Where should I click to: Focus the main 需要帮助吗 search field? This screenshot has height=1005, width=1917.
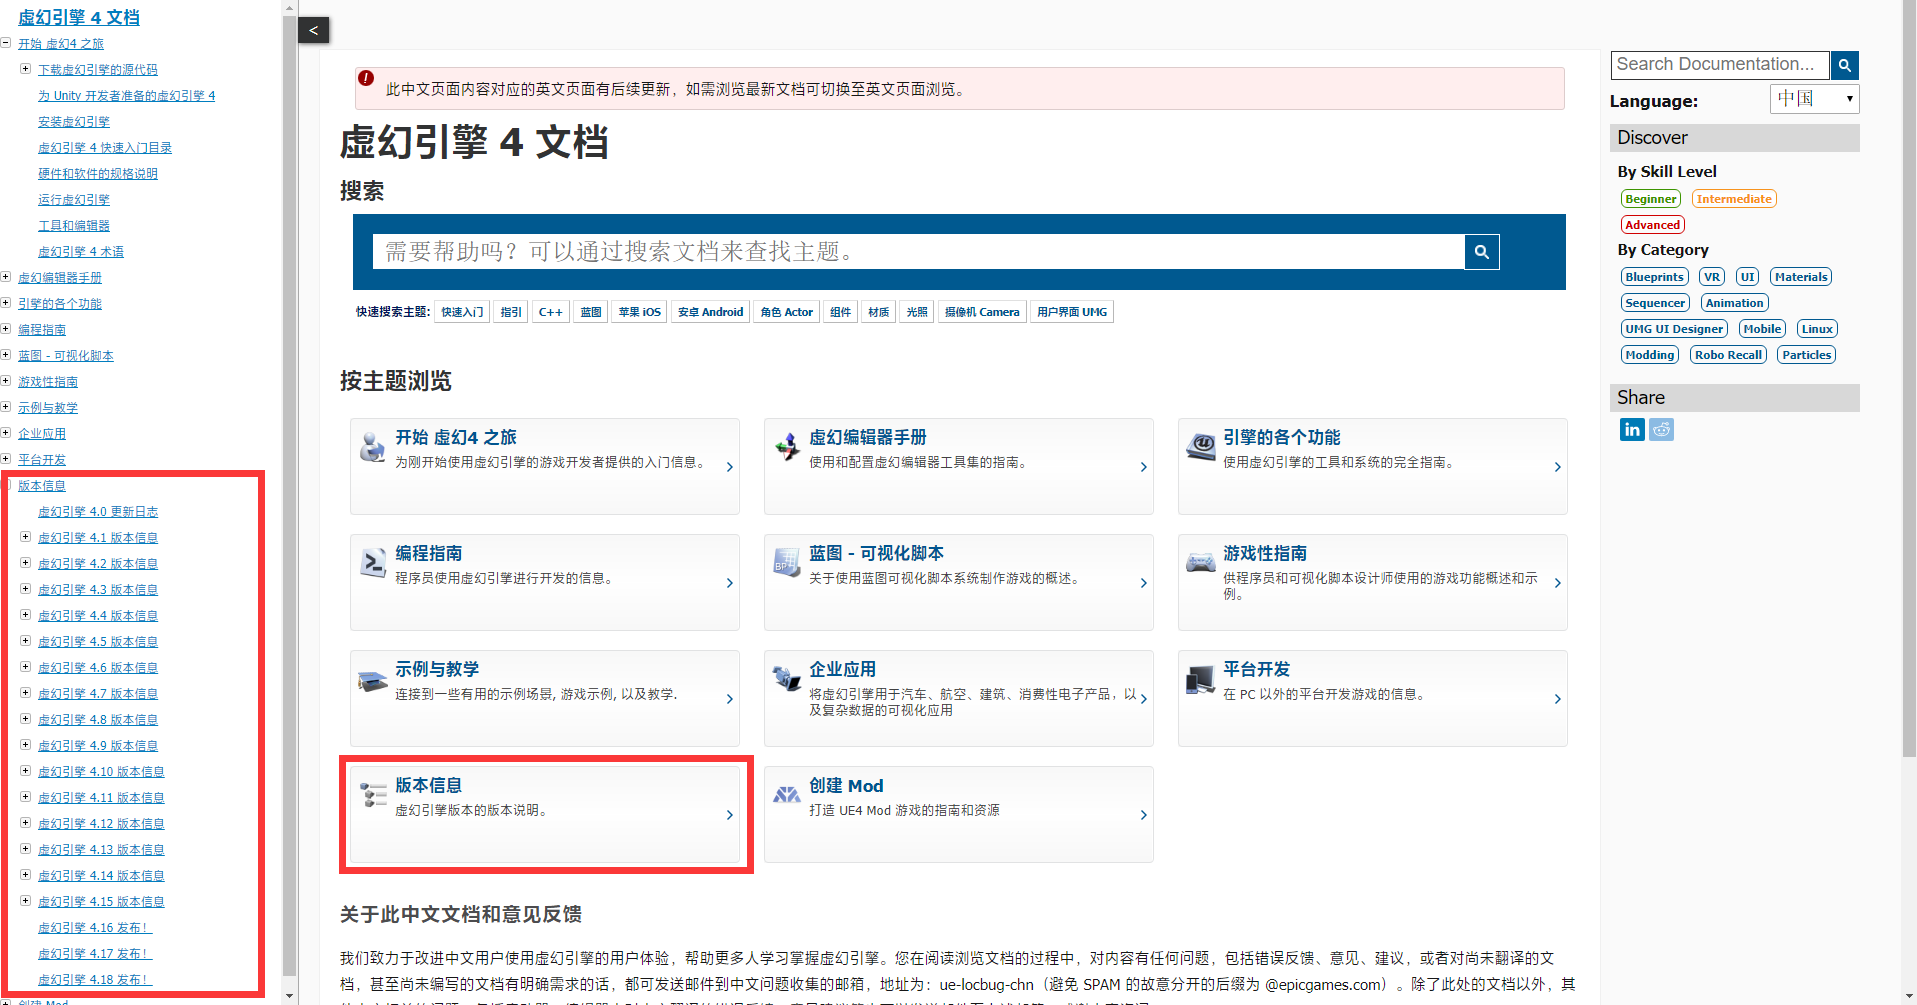(x=918, y=252)
